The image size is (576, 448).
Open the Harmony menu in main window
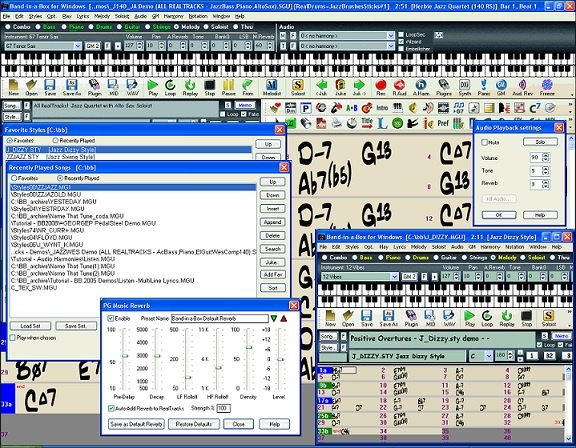[173, 17]
